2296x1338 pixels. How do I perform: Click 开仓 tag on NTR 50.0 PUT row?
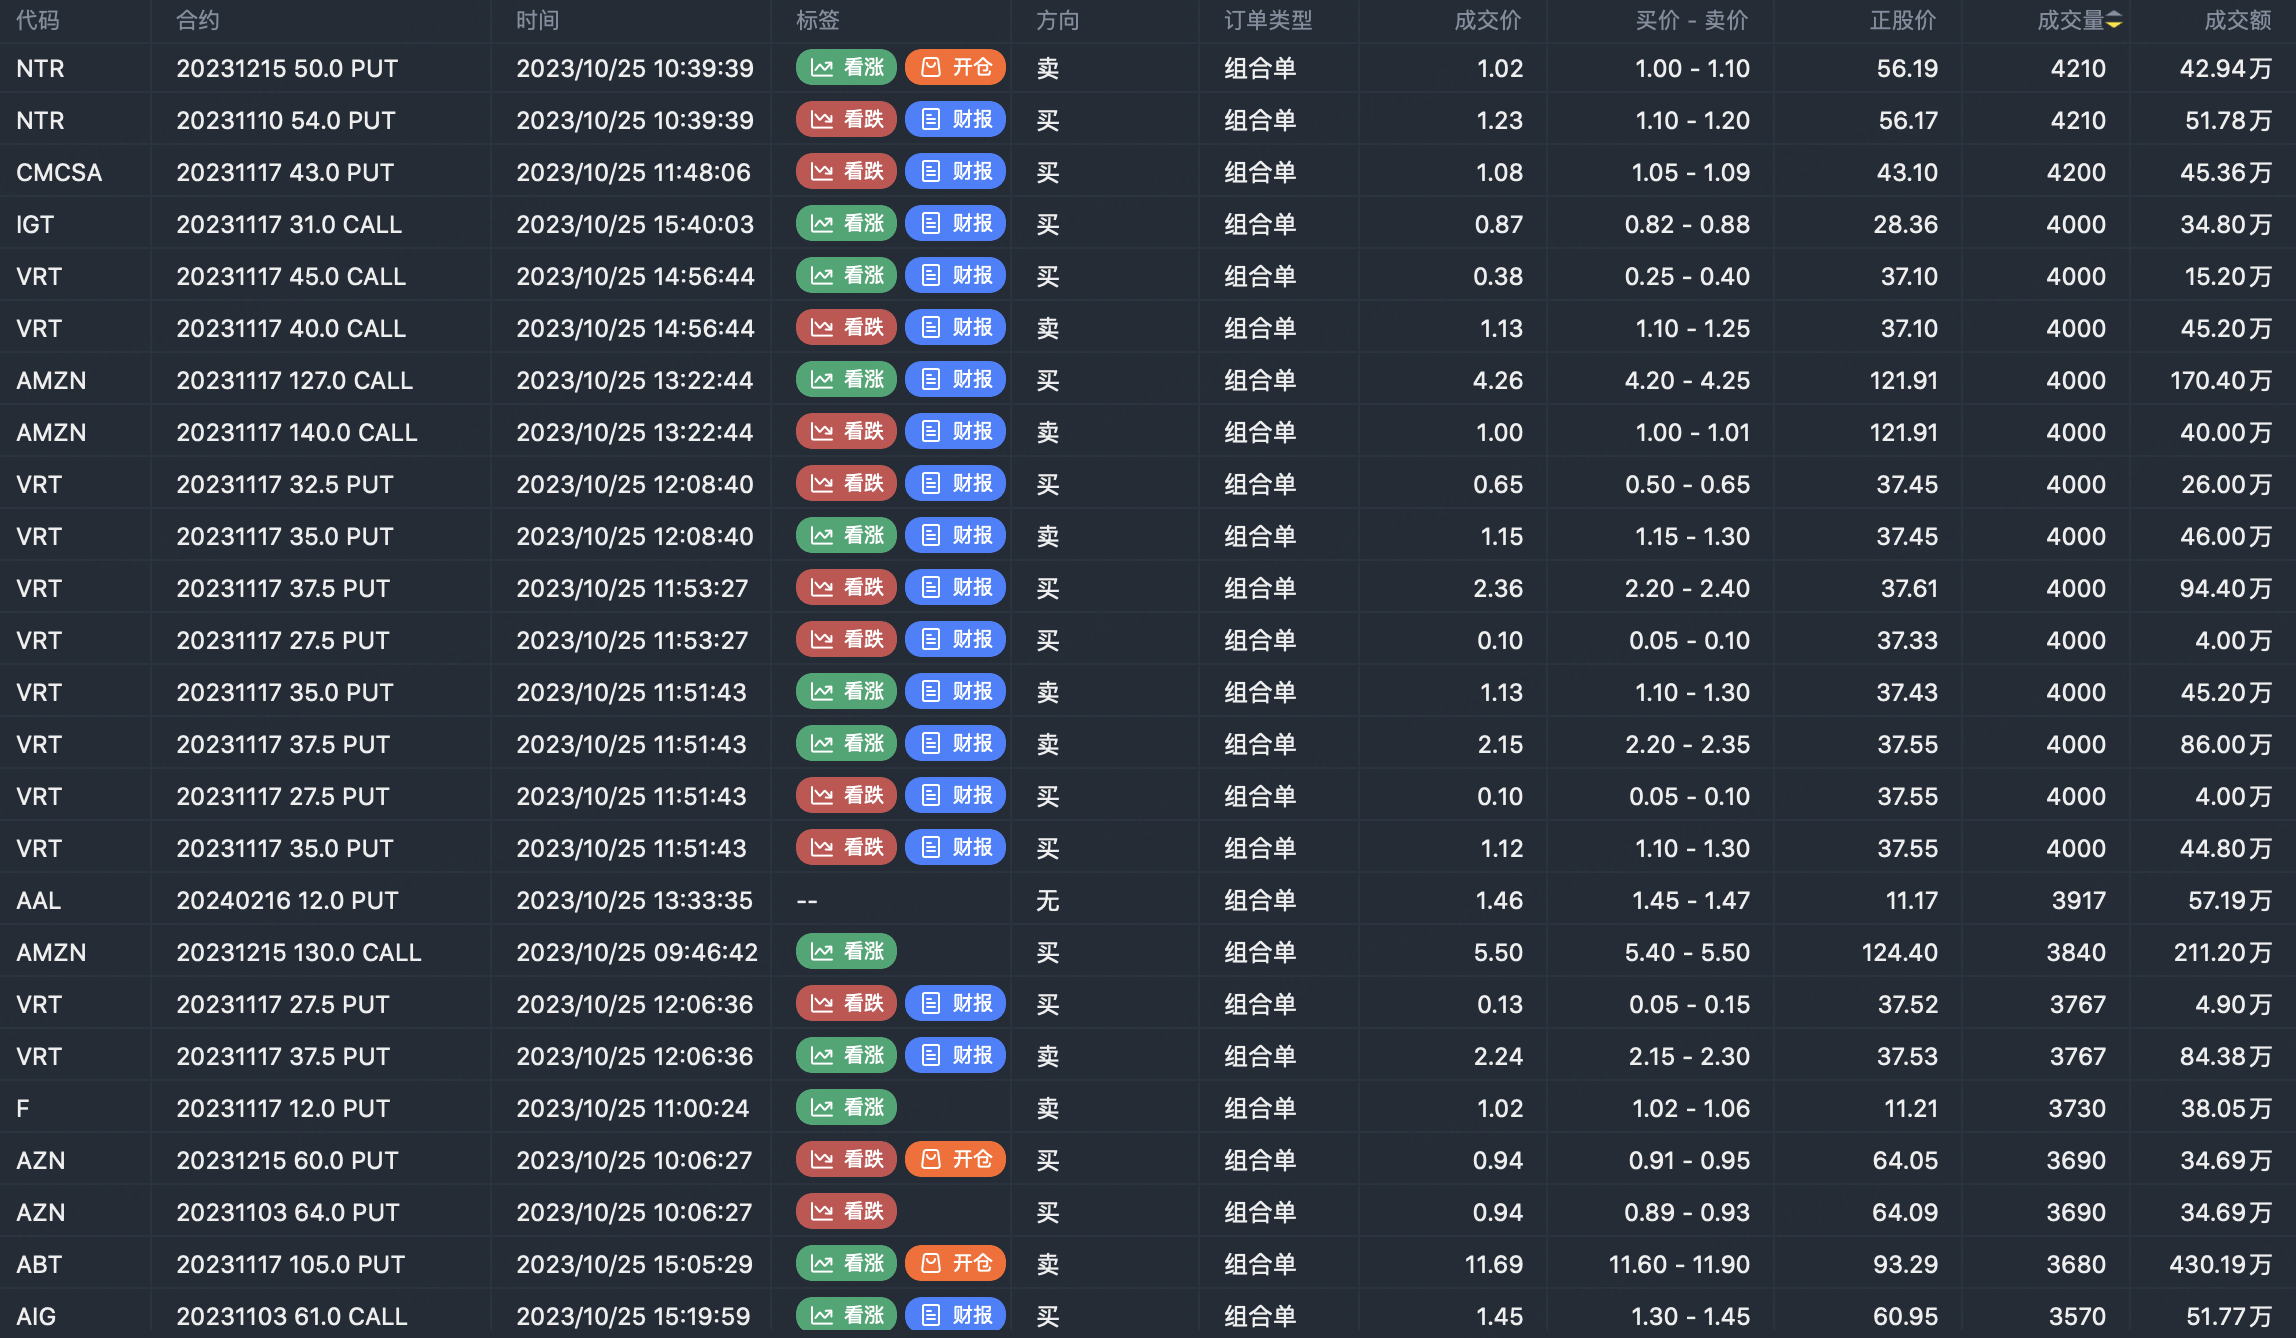point(956,68)
